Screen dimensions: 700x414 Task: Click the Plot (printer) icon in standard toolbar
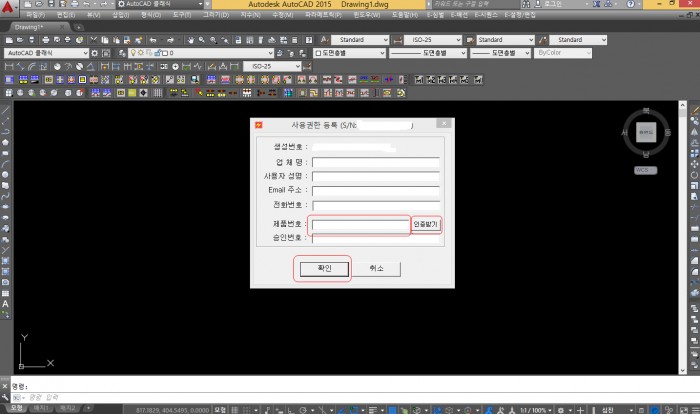[x=46, y=40]
